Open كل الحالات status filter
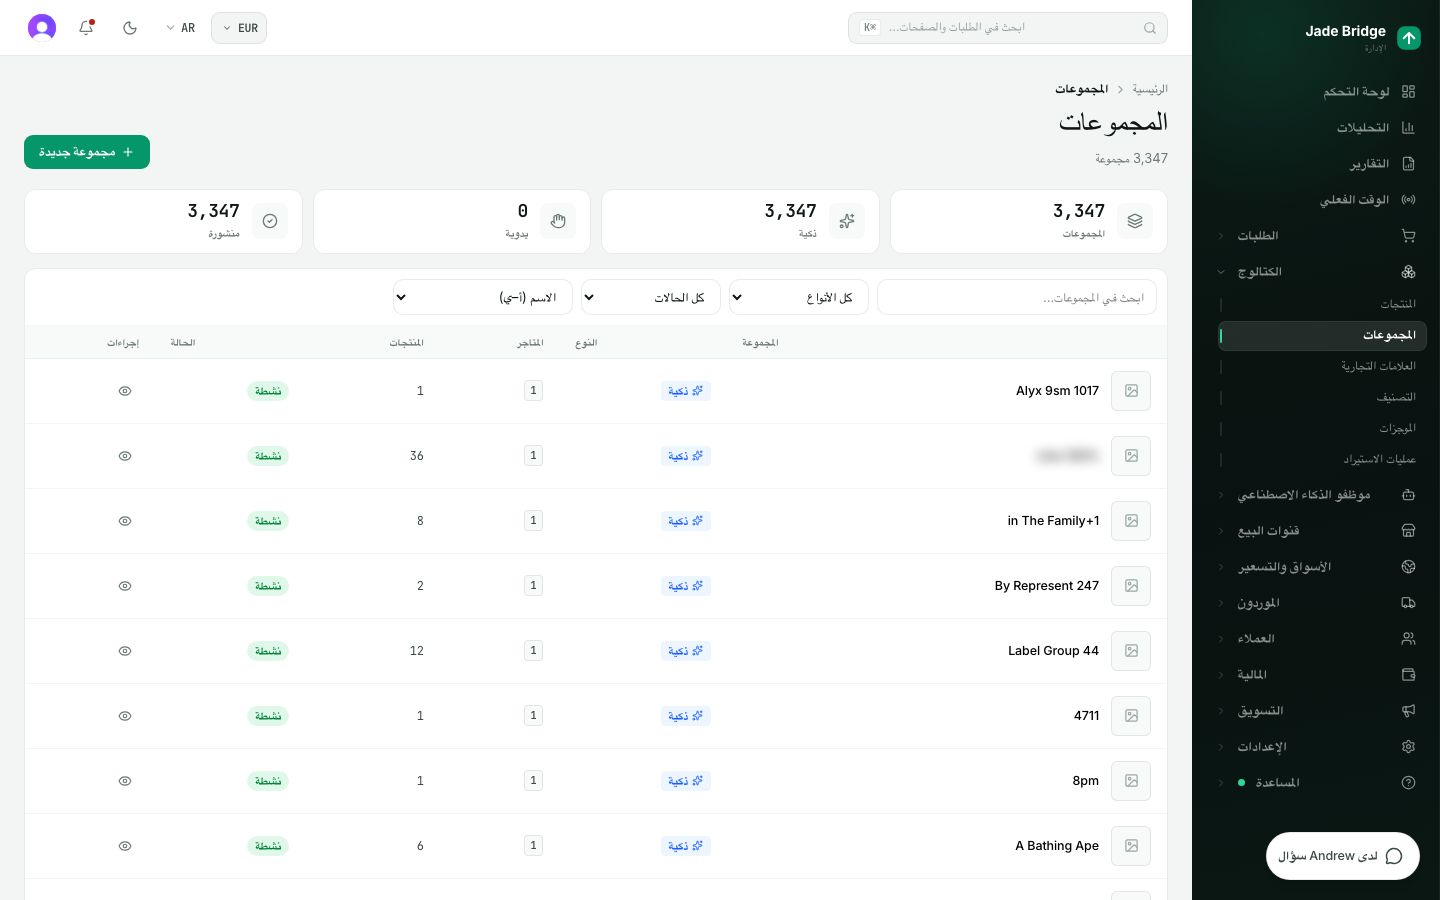Image resolution: width=1440 pixels, height=900 pixels. pos(651,298)
